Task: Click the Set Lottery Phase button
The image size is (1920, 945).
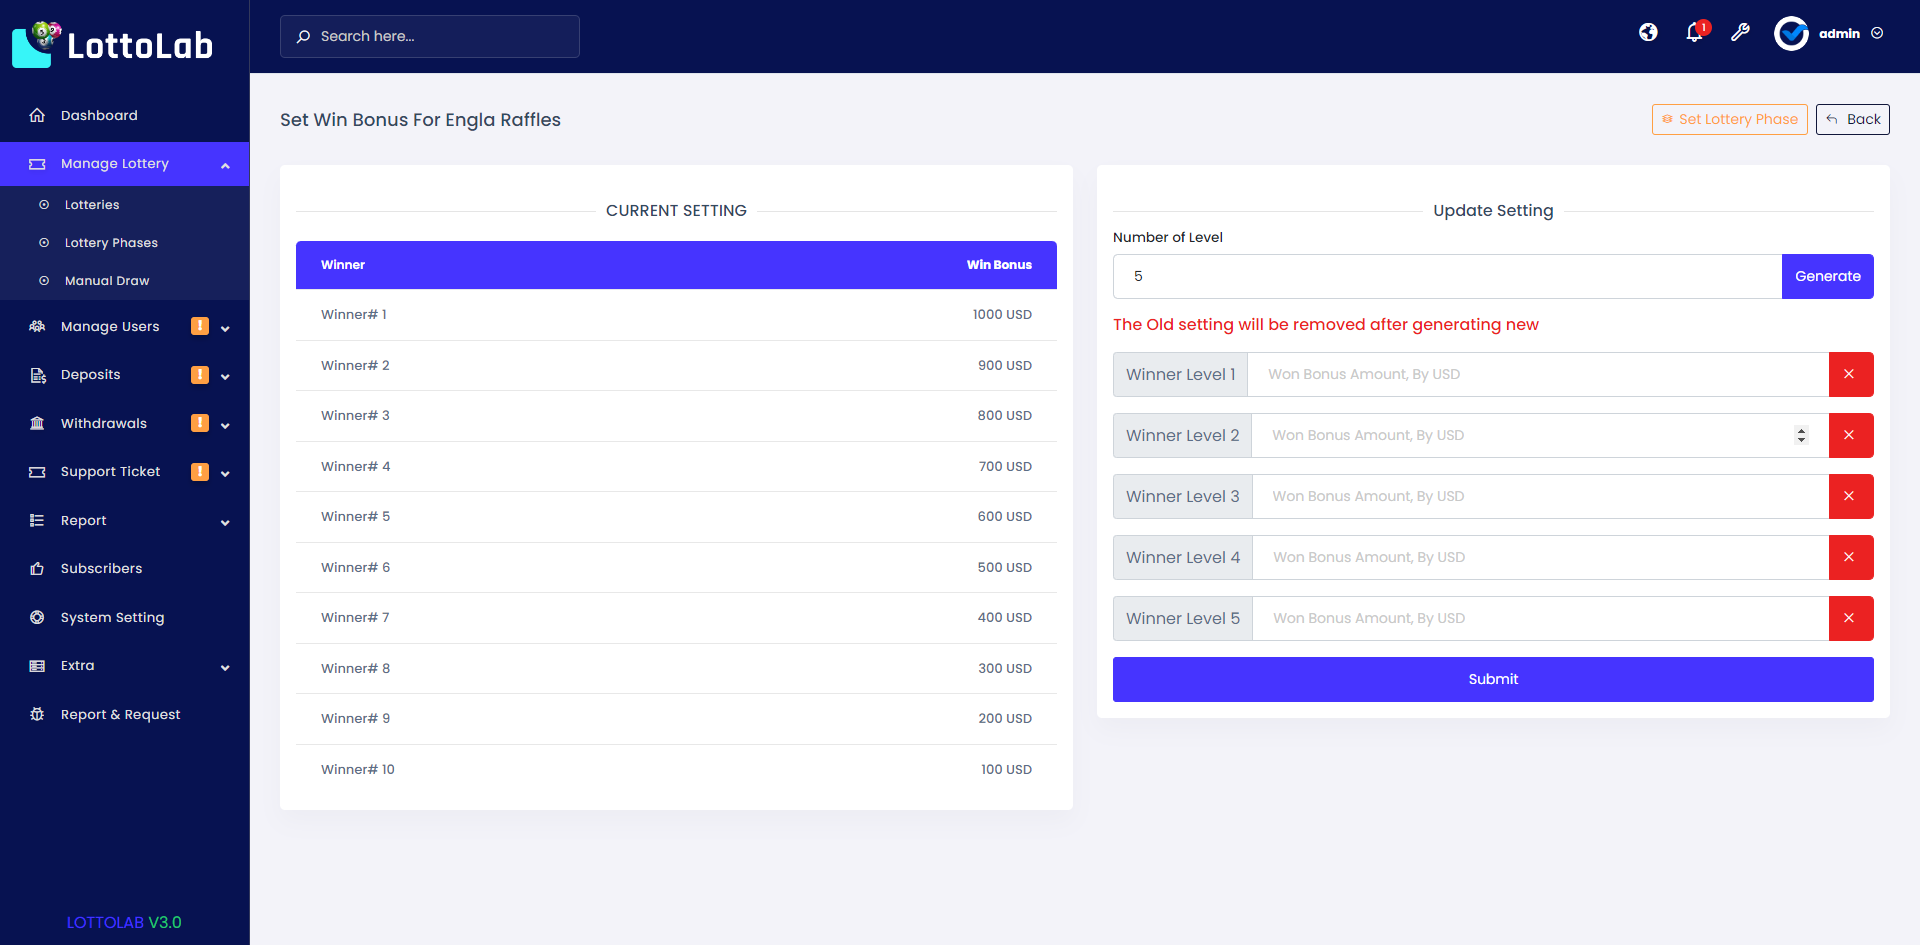Action: pos(1729,119)
